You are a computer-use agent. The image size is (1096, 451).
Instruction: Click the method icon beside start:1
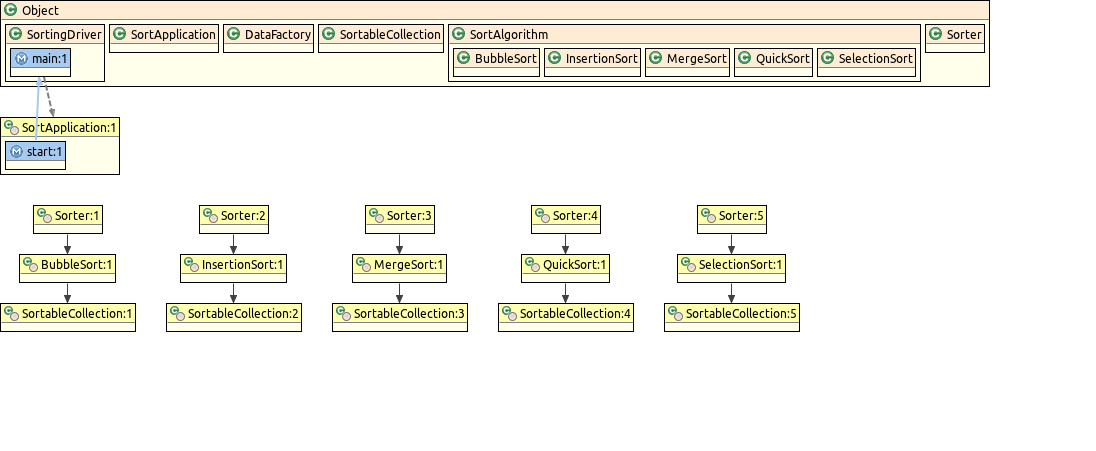click(16, 152)
